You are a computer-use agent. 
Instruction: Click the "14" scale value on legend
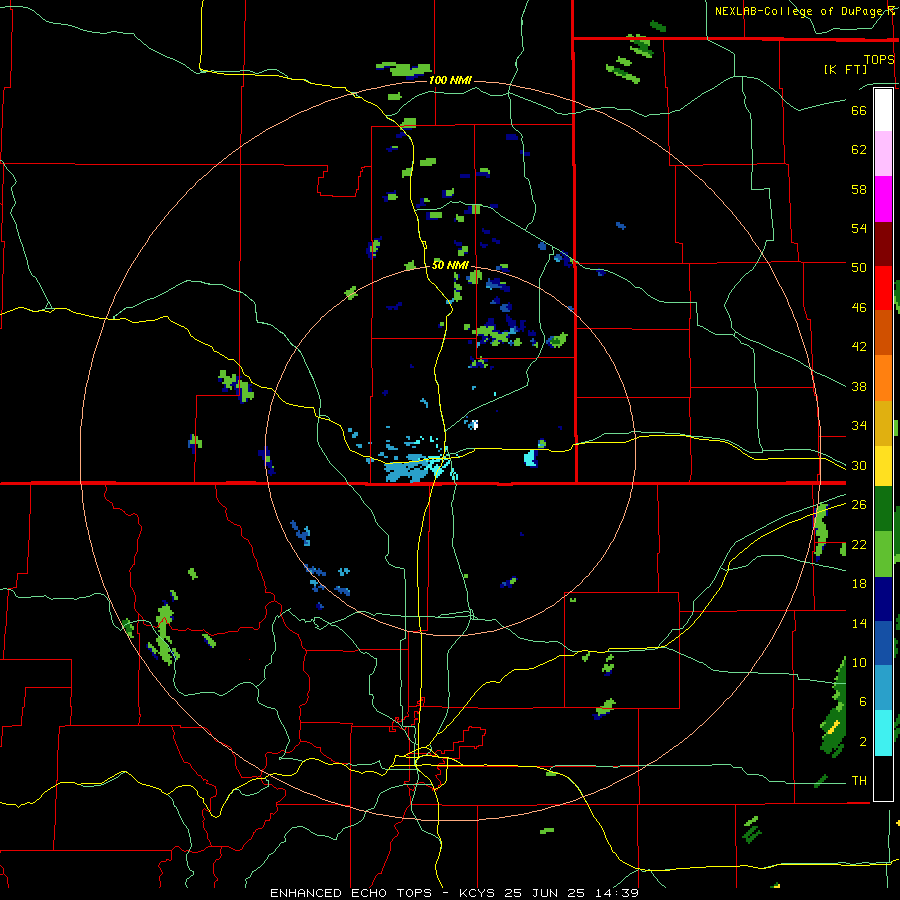(859, 623)
